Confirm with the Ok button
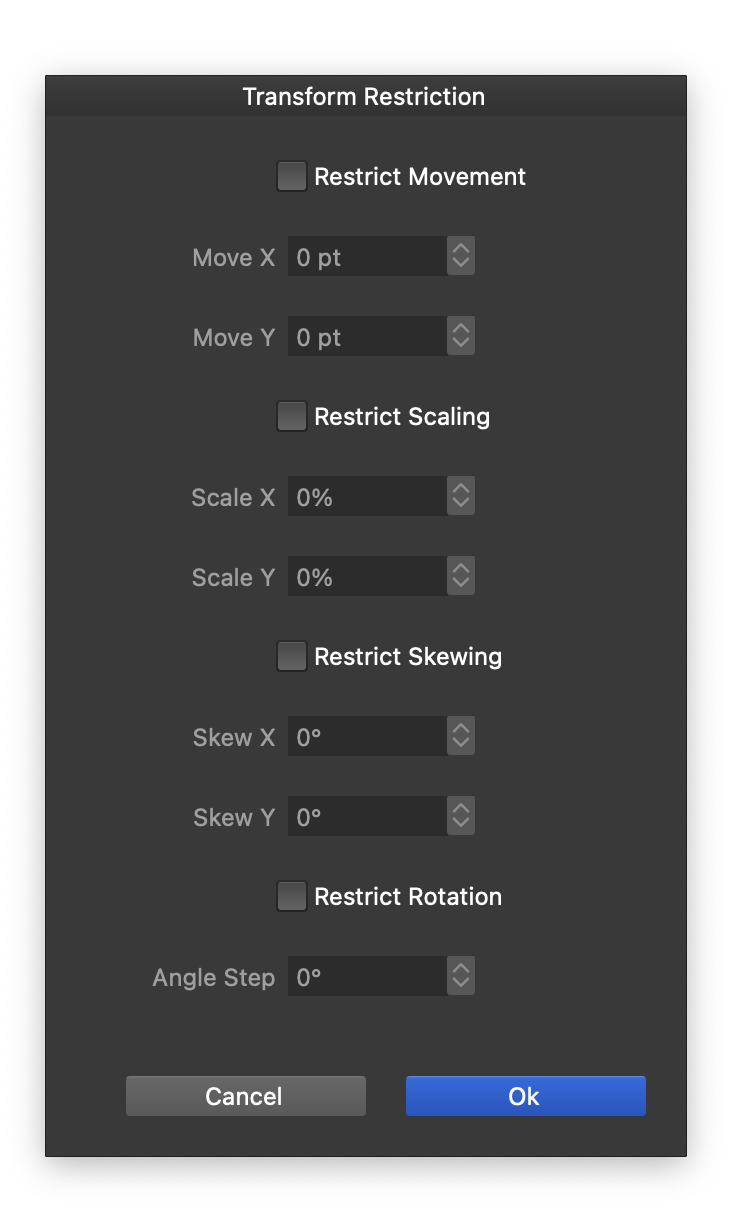Image resolution: width=732 pixels, height=1210 pixels. [525, 1096]
